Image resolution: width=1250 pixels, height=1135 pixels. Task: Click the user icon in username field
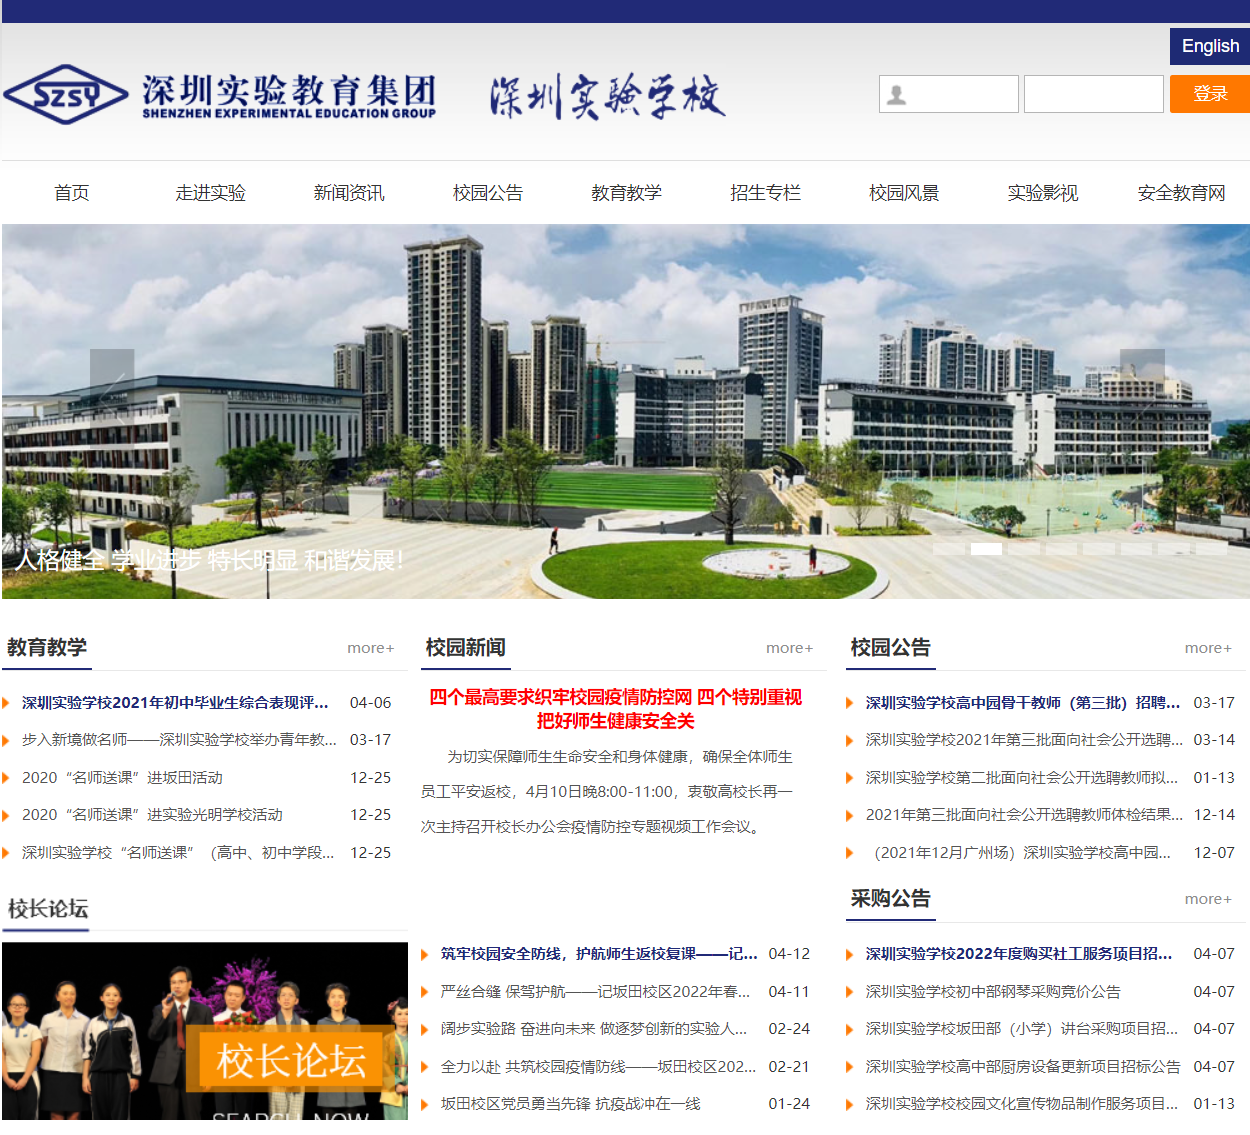(x=897, y=95)
